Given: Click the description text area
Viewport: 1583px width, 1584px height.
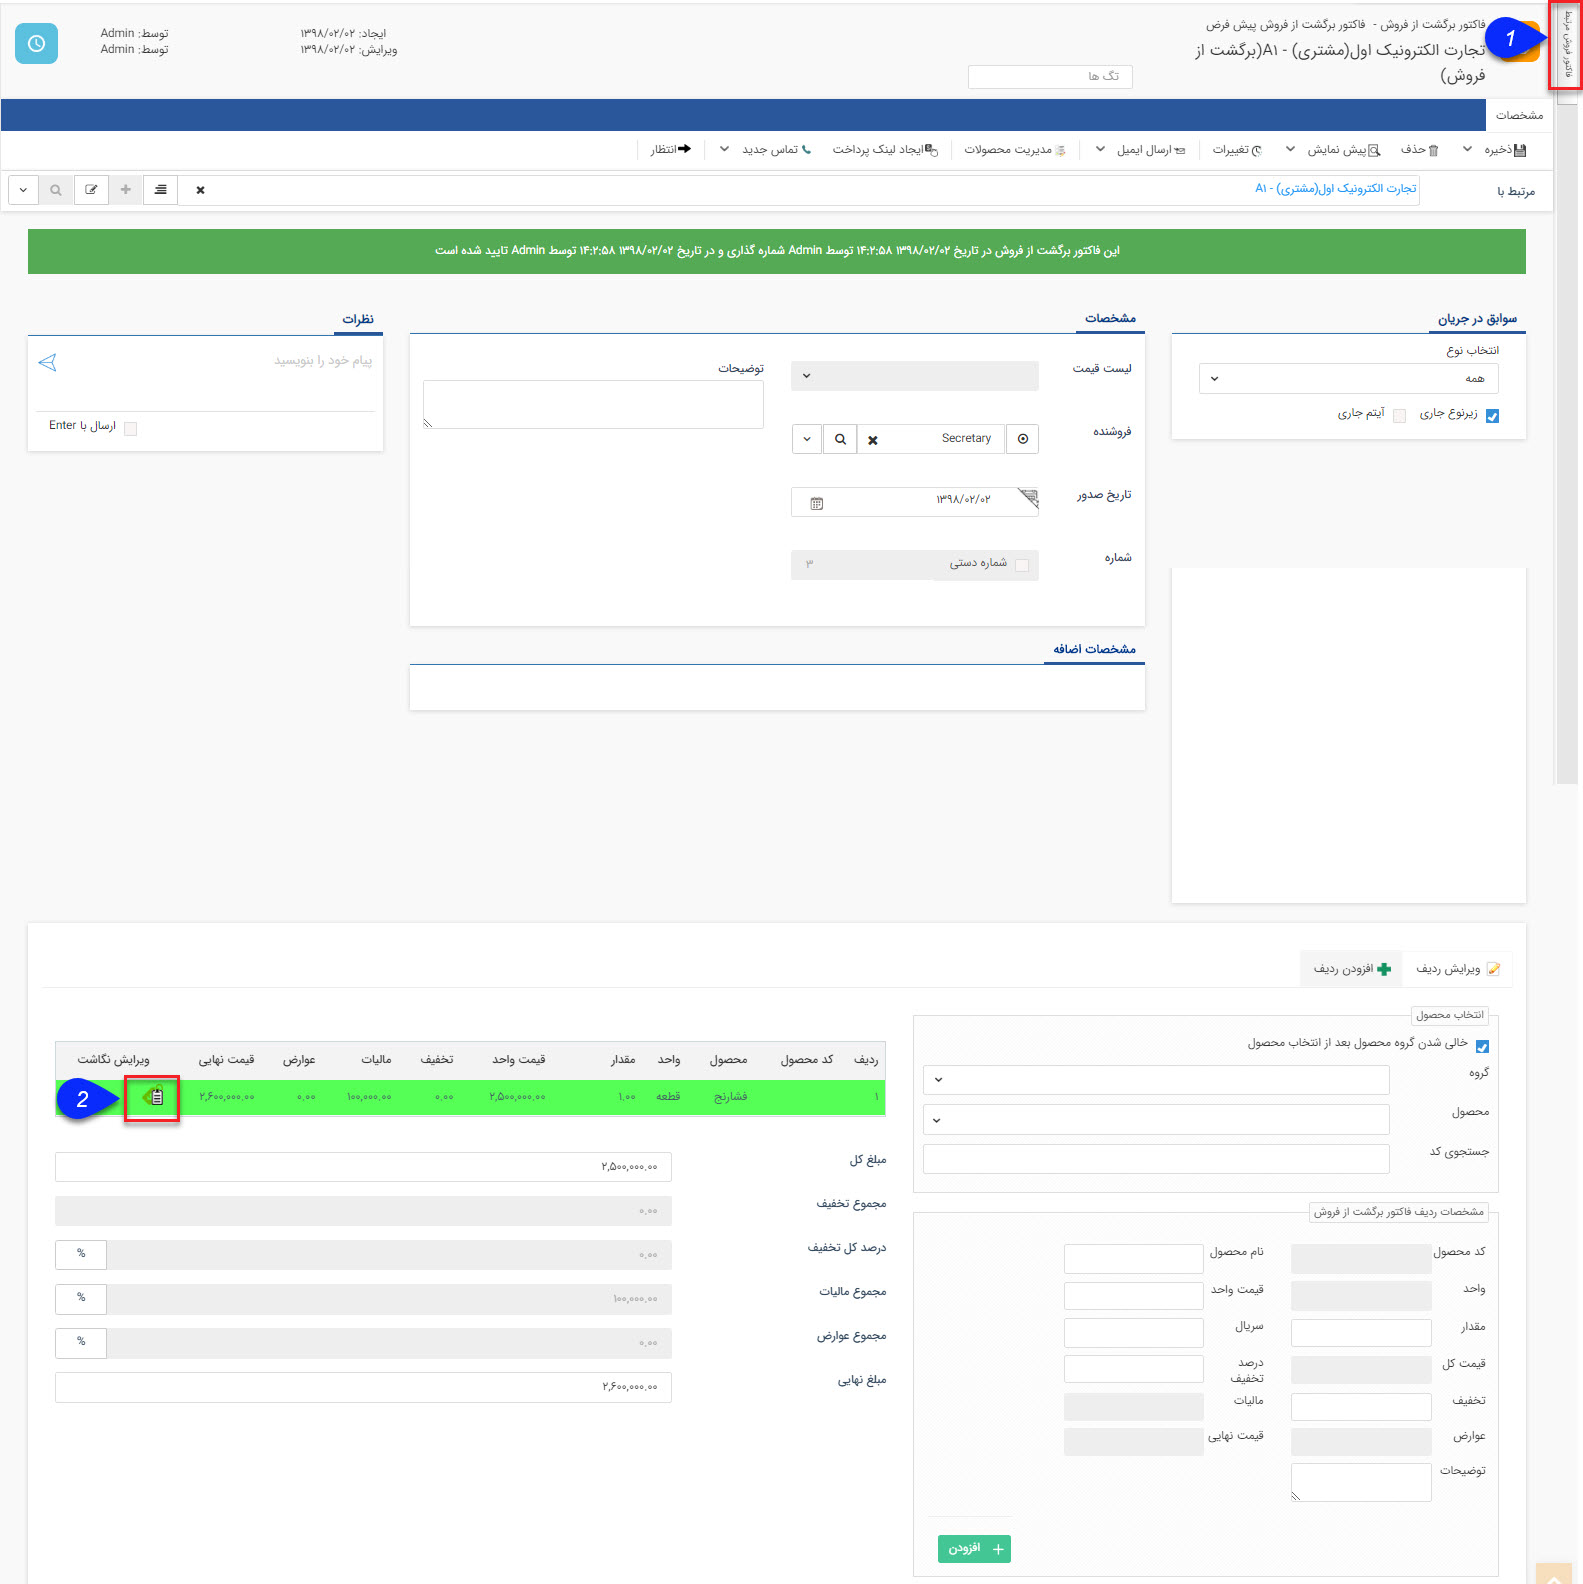Looking at the screenshot, I should coord(593,404).
